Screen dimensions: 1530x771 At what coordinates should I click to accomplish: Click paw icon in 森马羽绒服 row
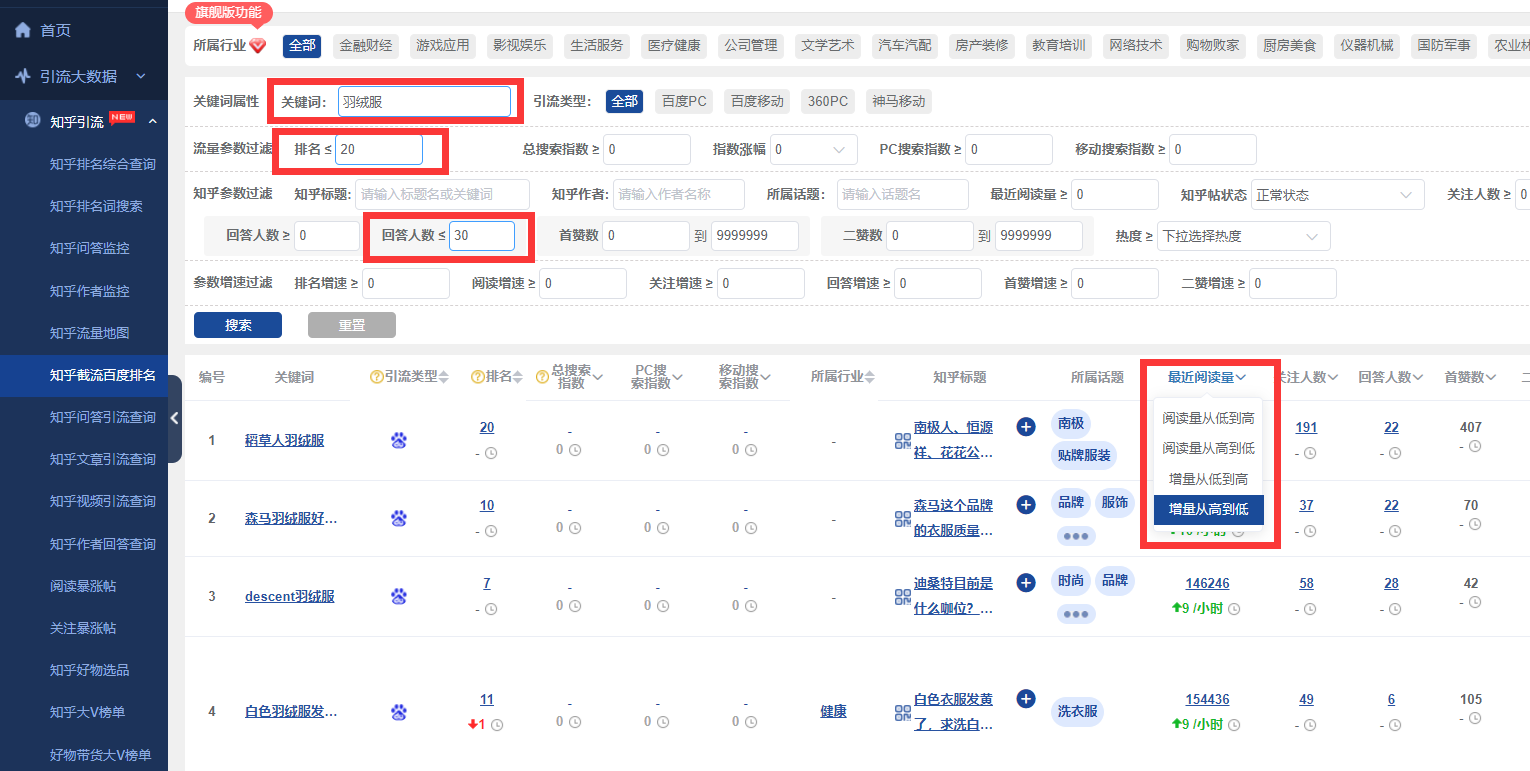click(399, 518)
